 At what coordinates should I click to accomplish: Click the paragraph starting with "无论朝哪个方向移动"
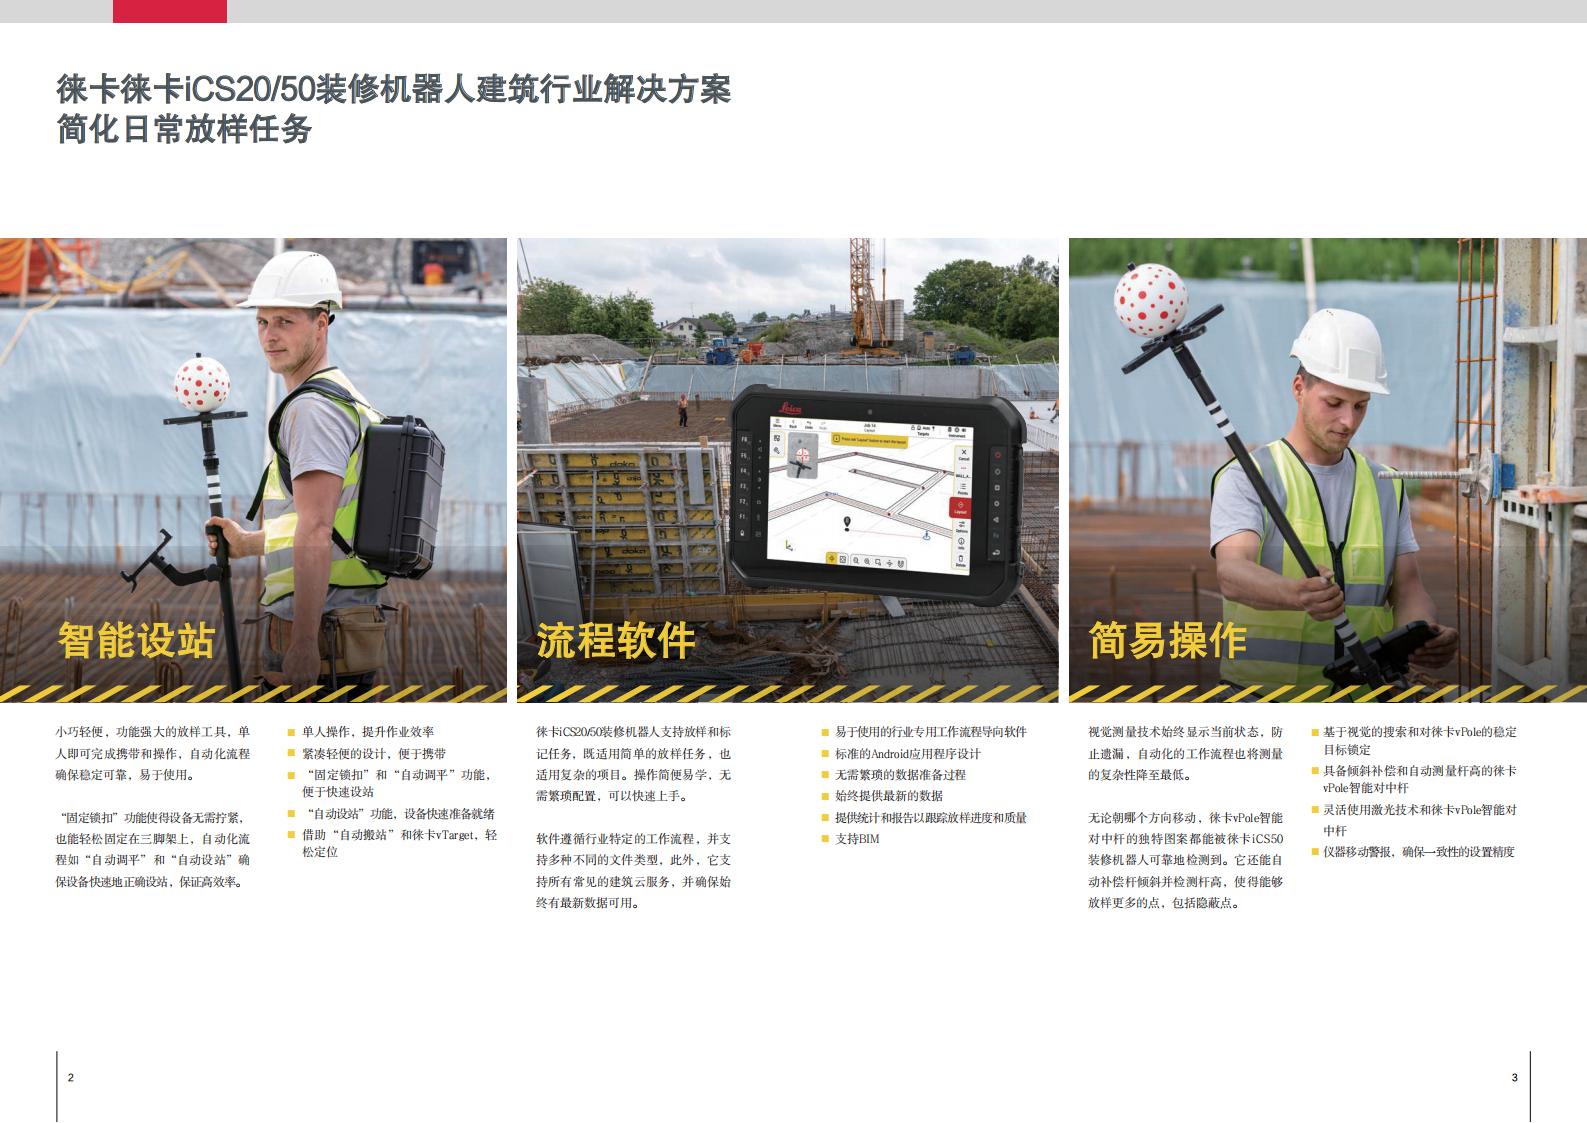[x=1186, y=860]
